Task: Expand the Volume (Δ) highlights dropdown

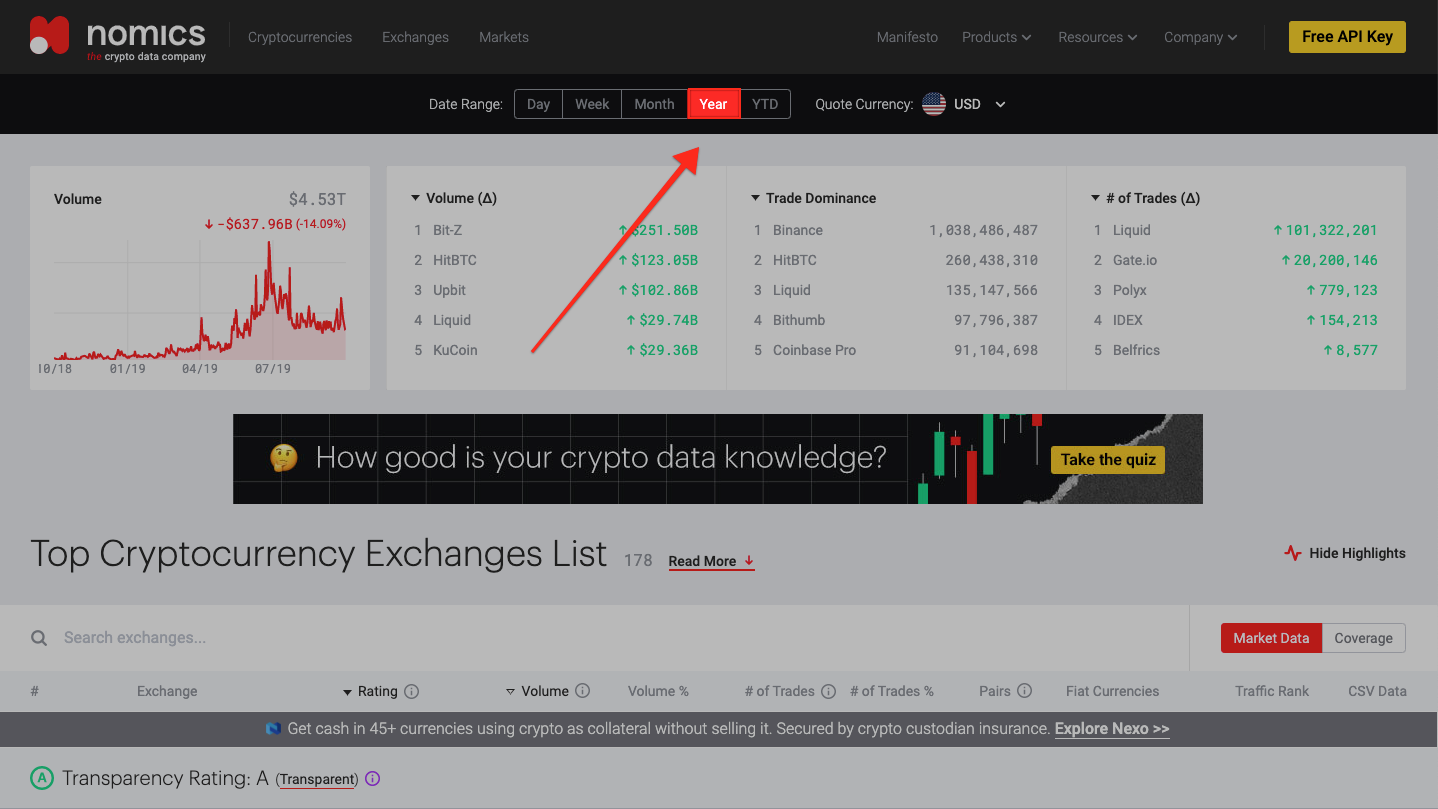Action: tap(454, 198)
